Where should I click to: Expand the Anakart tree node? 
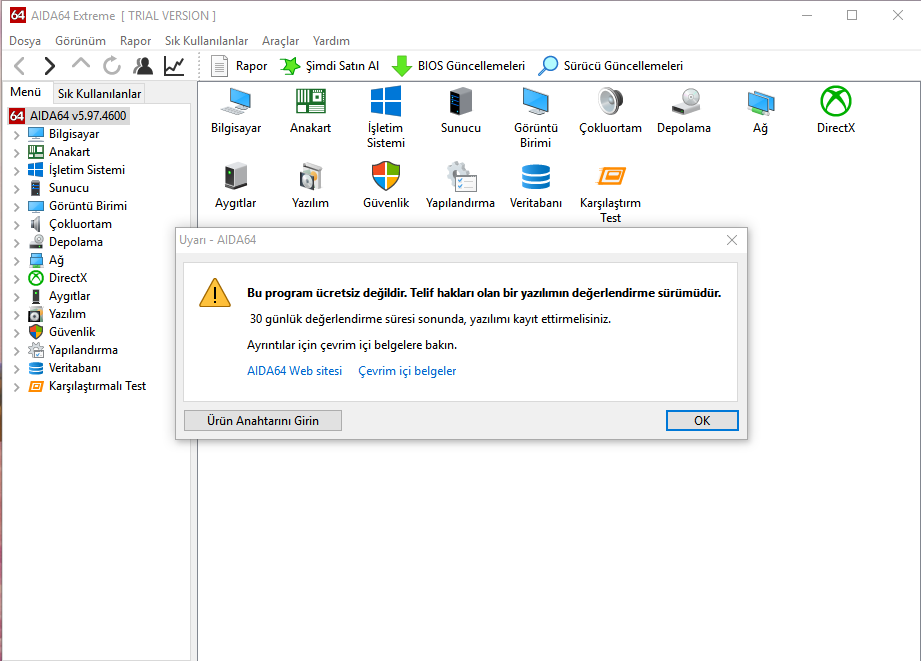(16, 153)
